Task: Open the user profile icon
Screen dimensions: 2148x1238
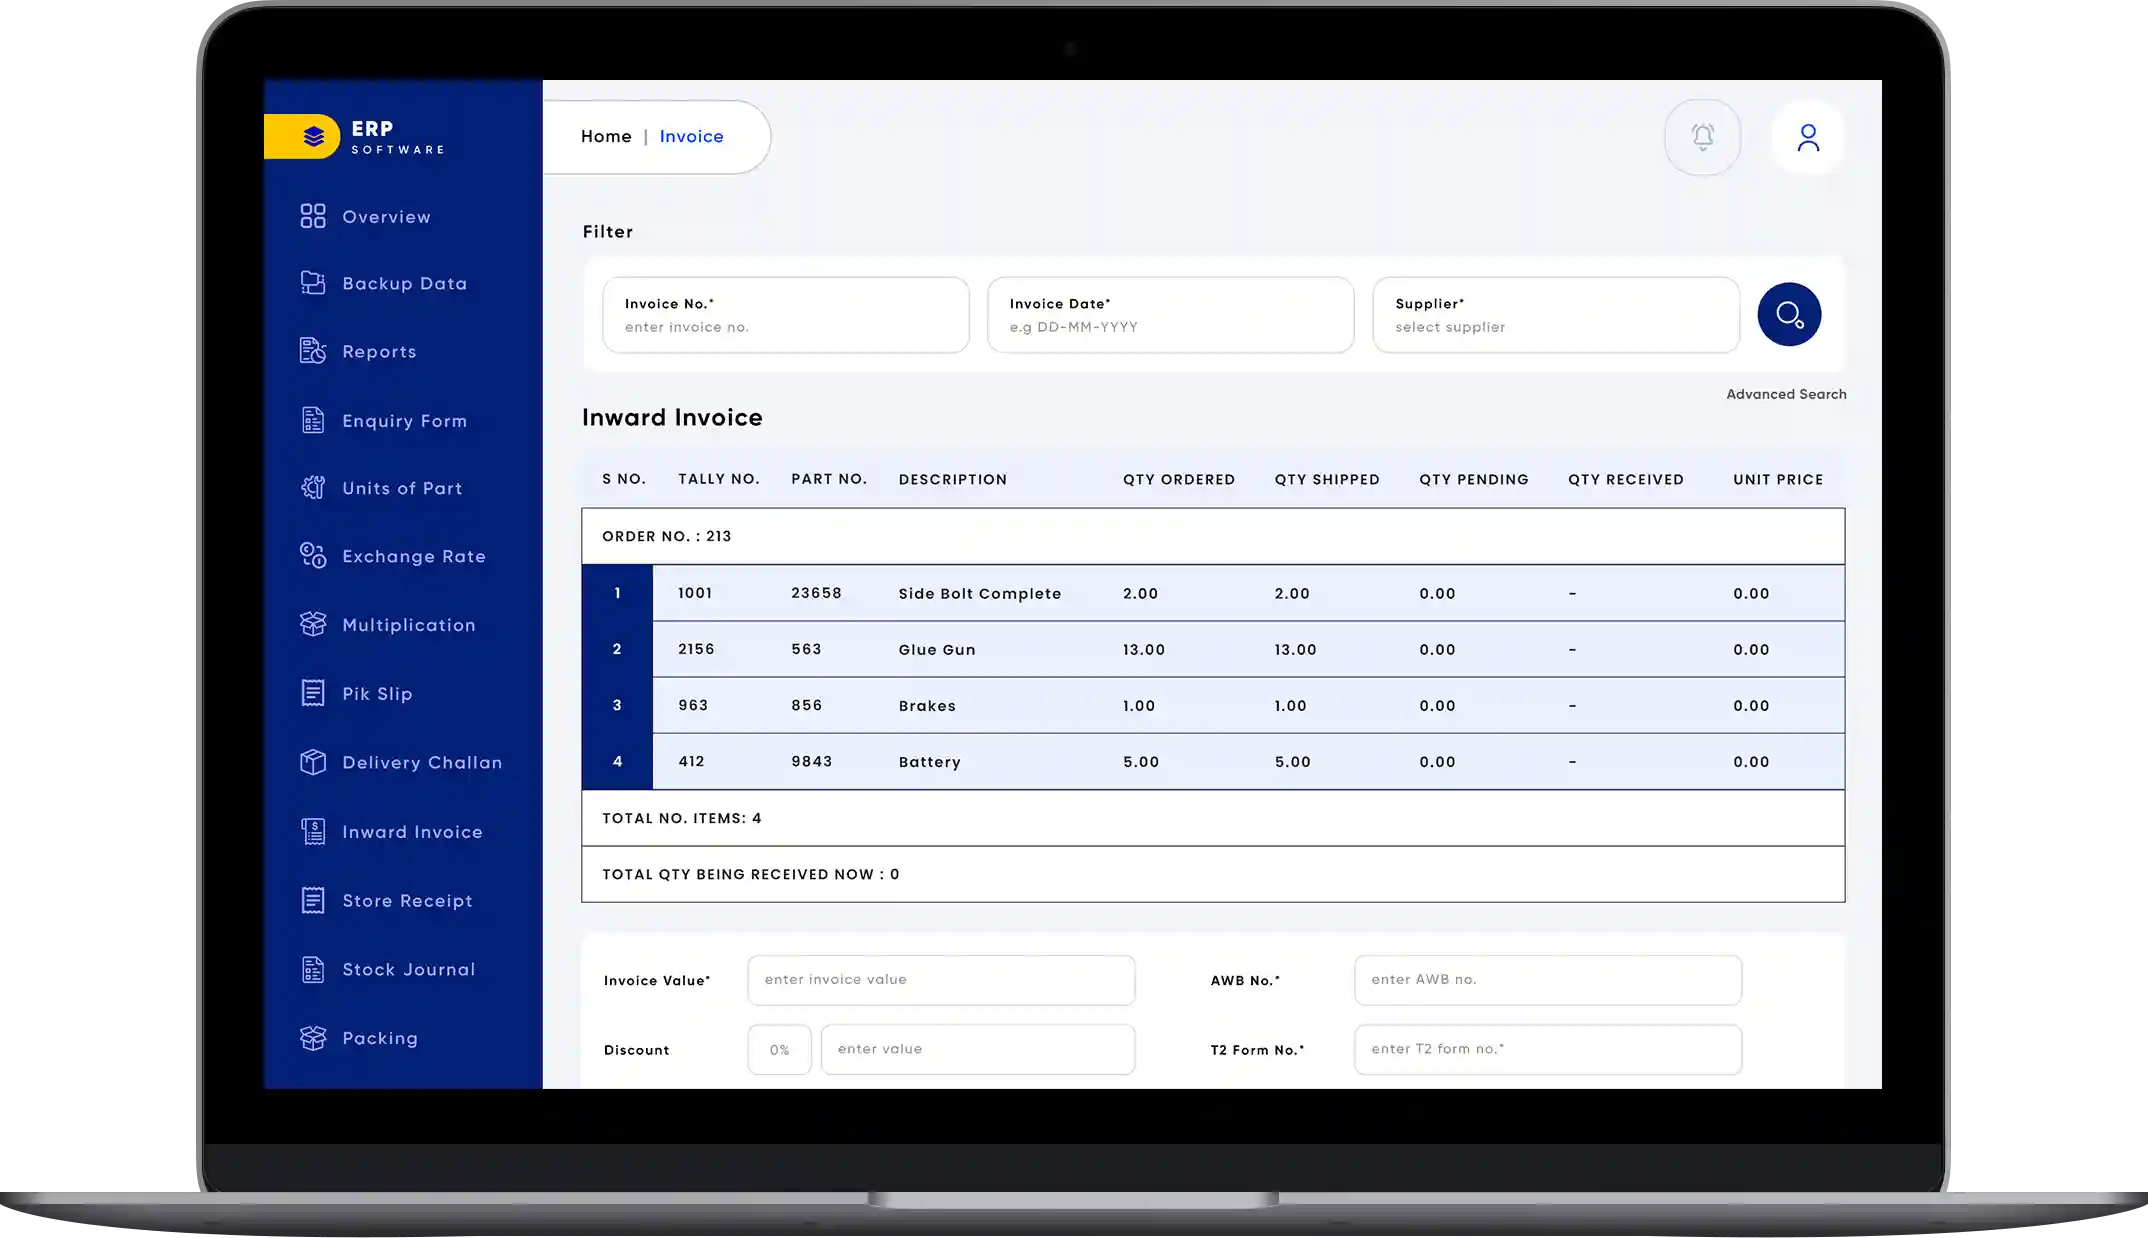Action: coord(1808,137)
